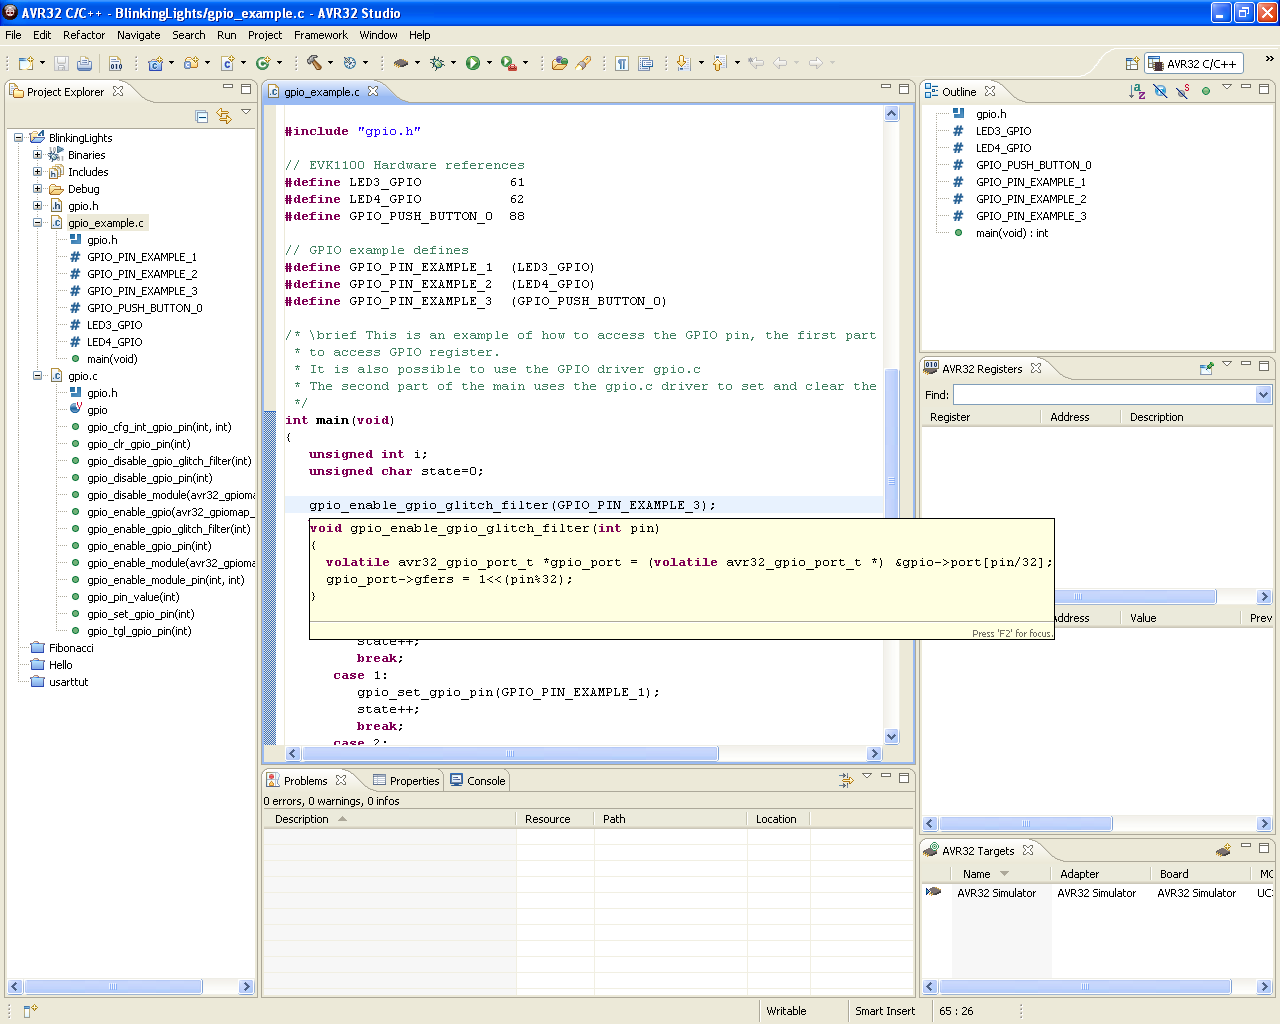Close the Outline view
Viewport: 1280px width, 1024px height.
coord(990,91)
